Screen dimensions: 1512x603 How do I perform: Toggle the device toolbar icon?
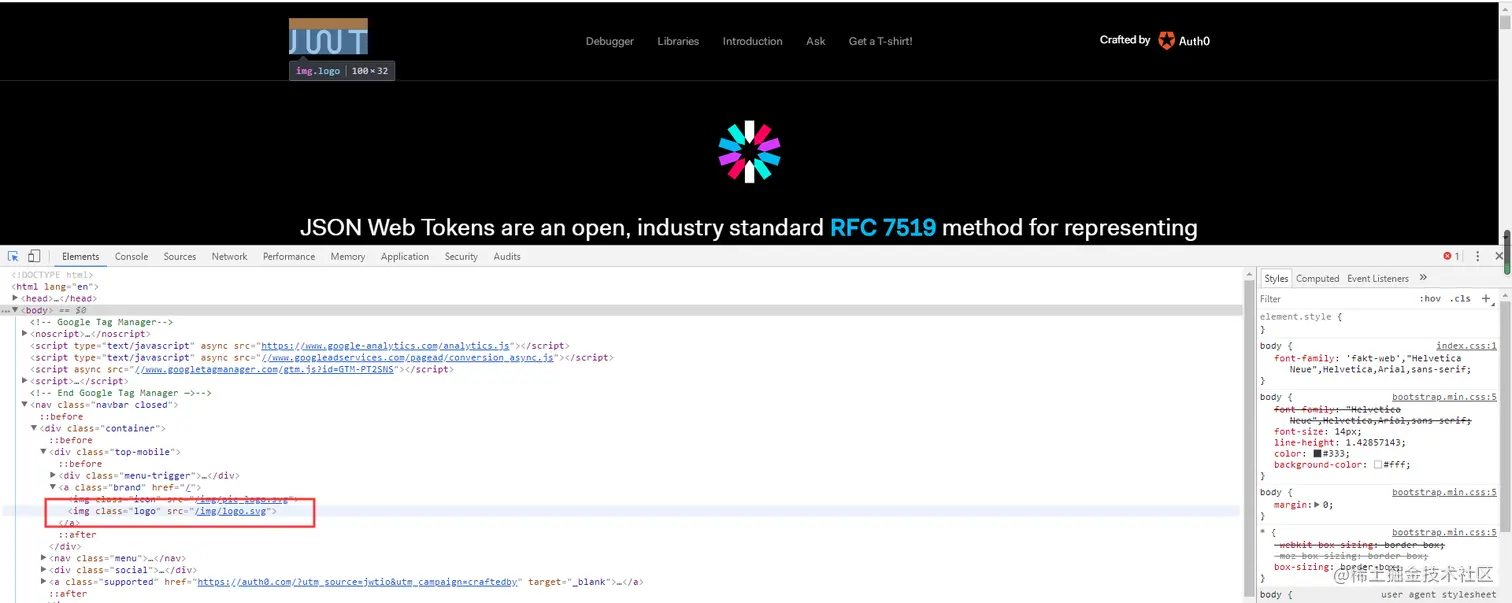[34, 256]
